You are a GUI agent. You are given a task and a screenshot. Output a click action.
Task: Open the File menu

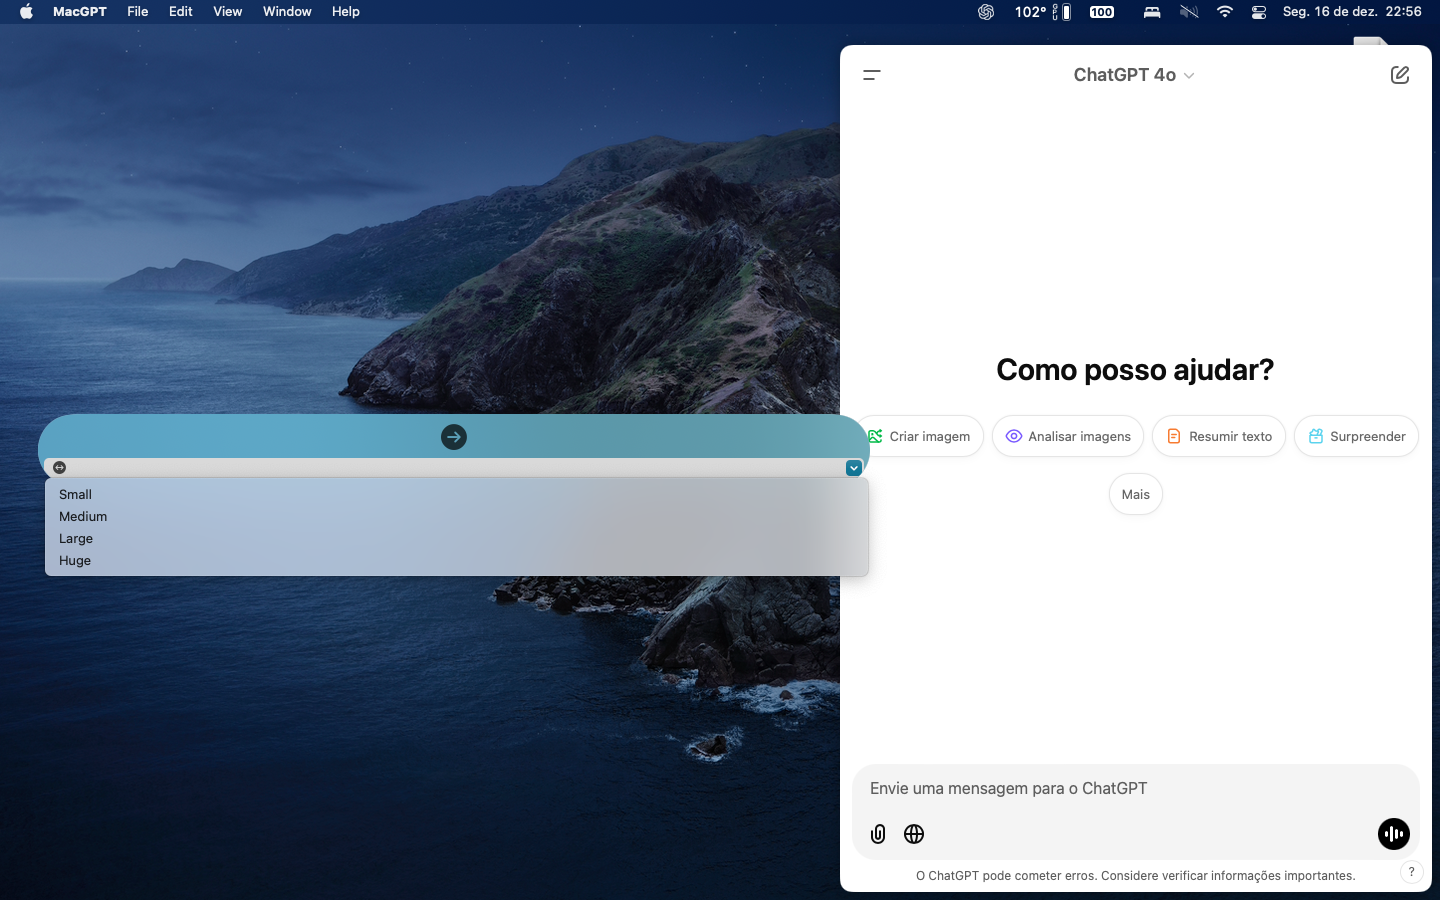pyautogui.click(x=138, y=12)
